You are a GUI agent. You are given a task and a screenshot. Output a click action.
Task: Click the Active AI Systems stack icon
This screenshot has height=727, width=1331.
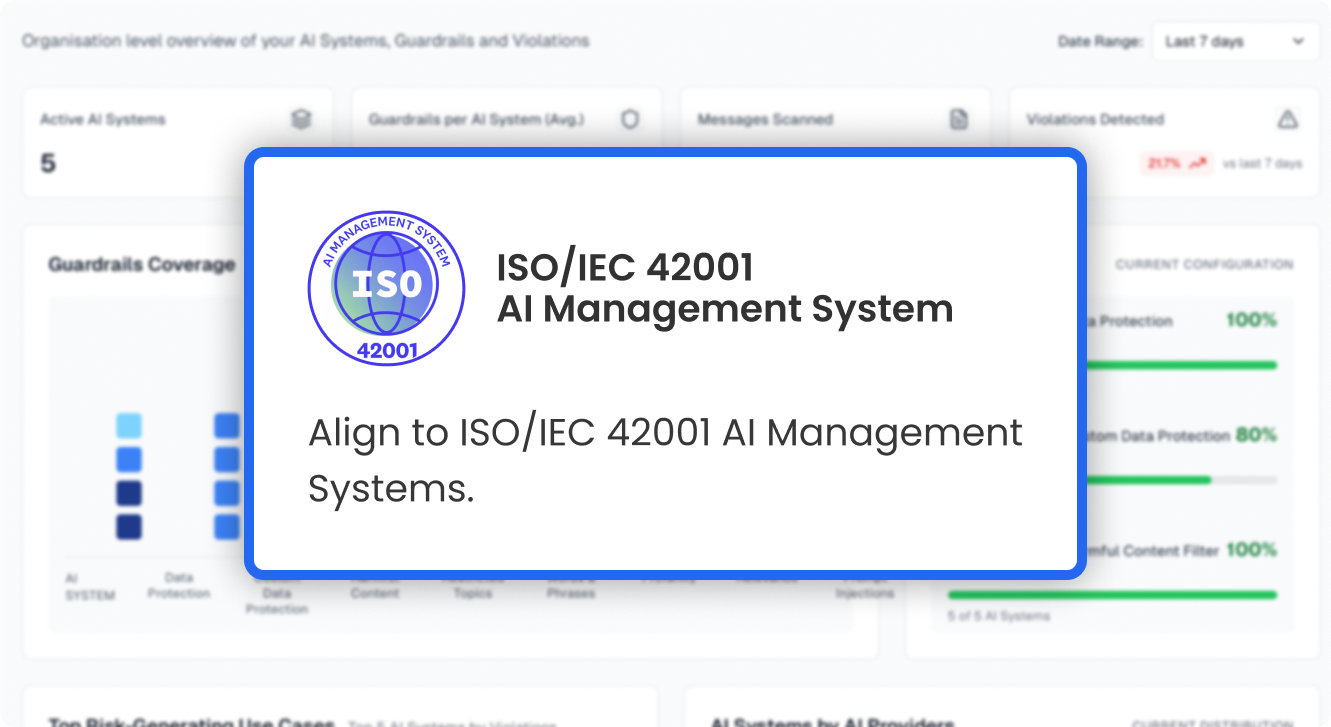[301, 119]
